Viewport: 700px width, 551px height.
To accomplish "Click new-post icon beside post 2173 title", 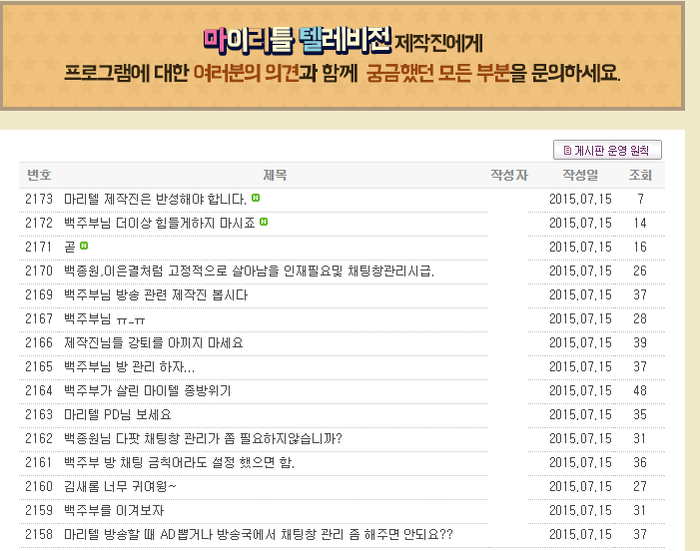I will point(256,198).
